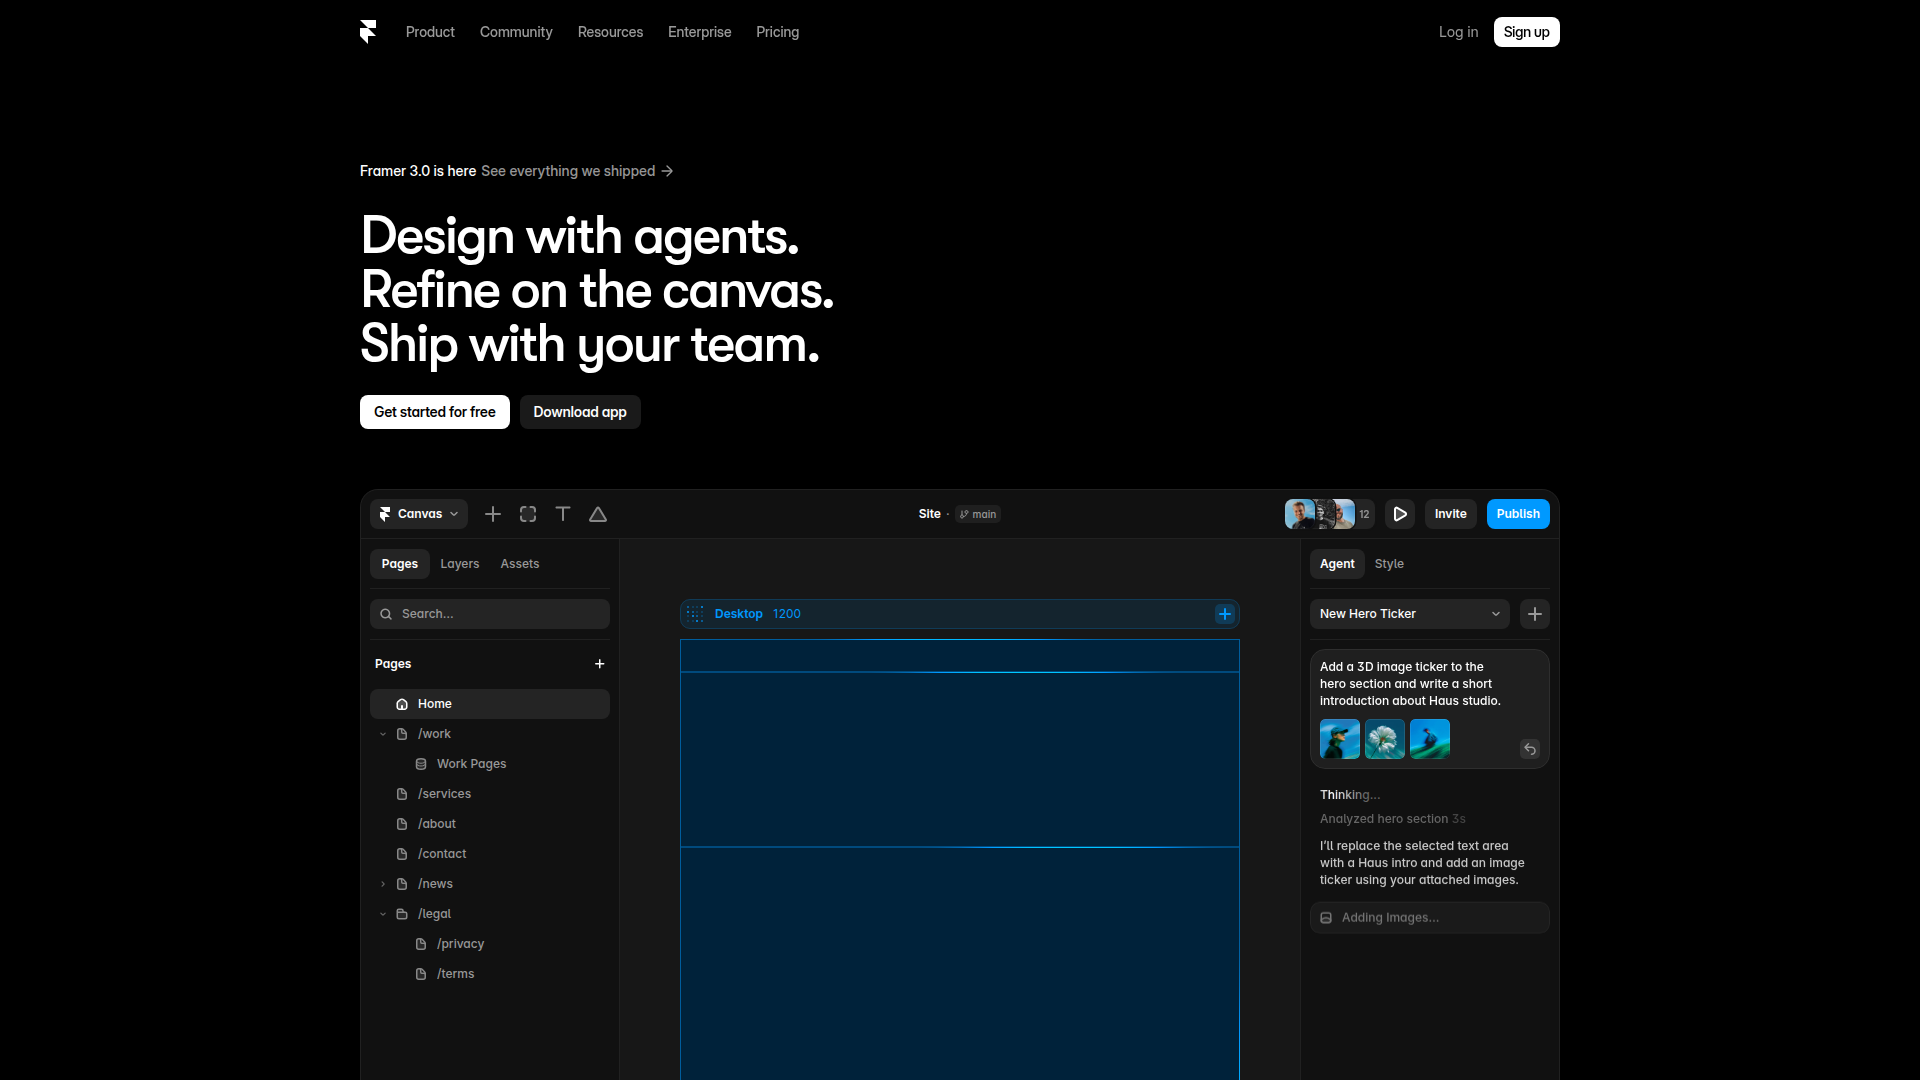Screen dimensions: 1920x1080
Task: Select the Text tool
Action: [x=563, y=514]
